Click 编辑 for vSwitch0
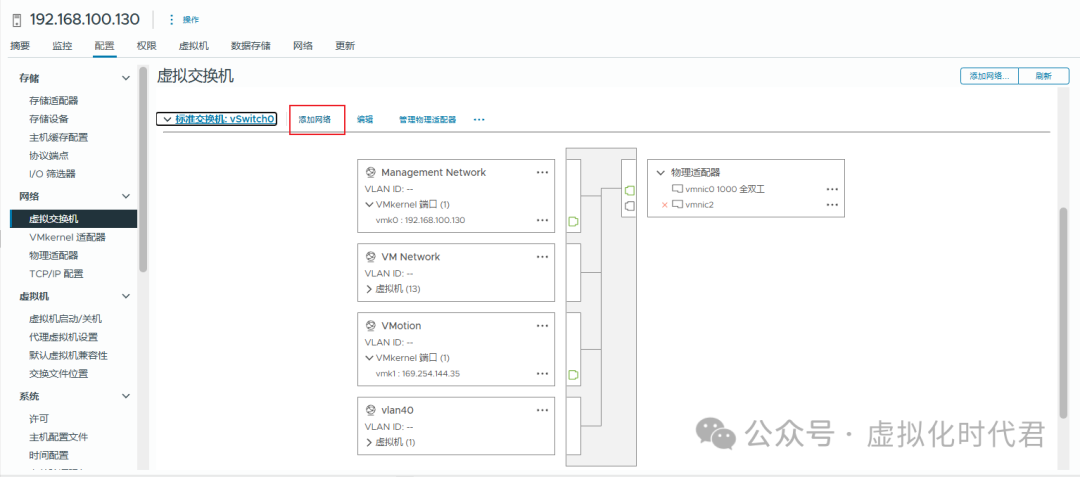 click(x=365, y=119)
